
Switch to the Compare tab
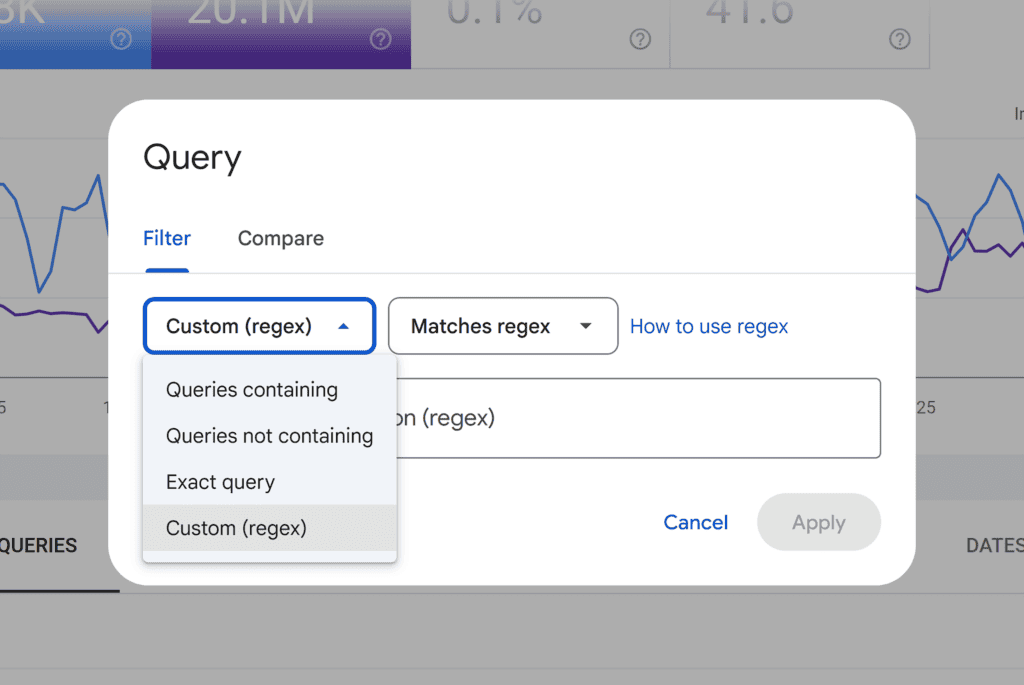[280, 238]
